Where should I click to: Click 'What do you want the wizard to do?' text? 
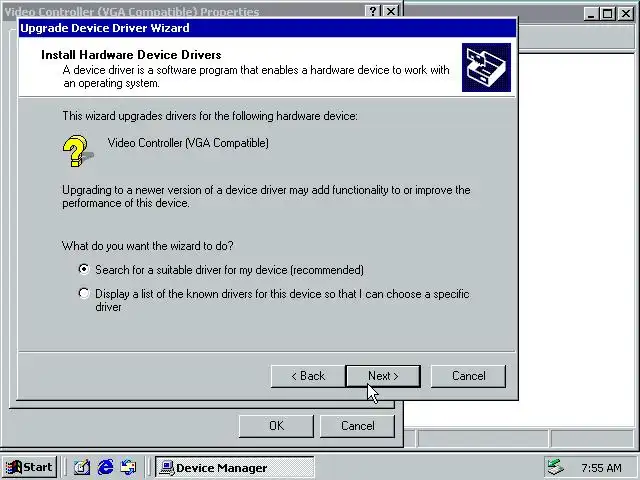click(147, 246)
